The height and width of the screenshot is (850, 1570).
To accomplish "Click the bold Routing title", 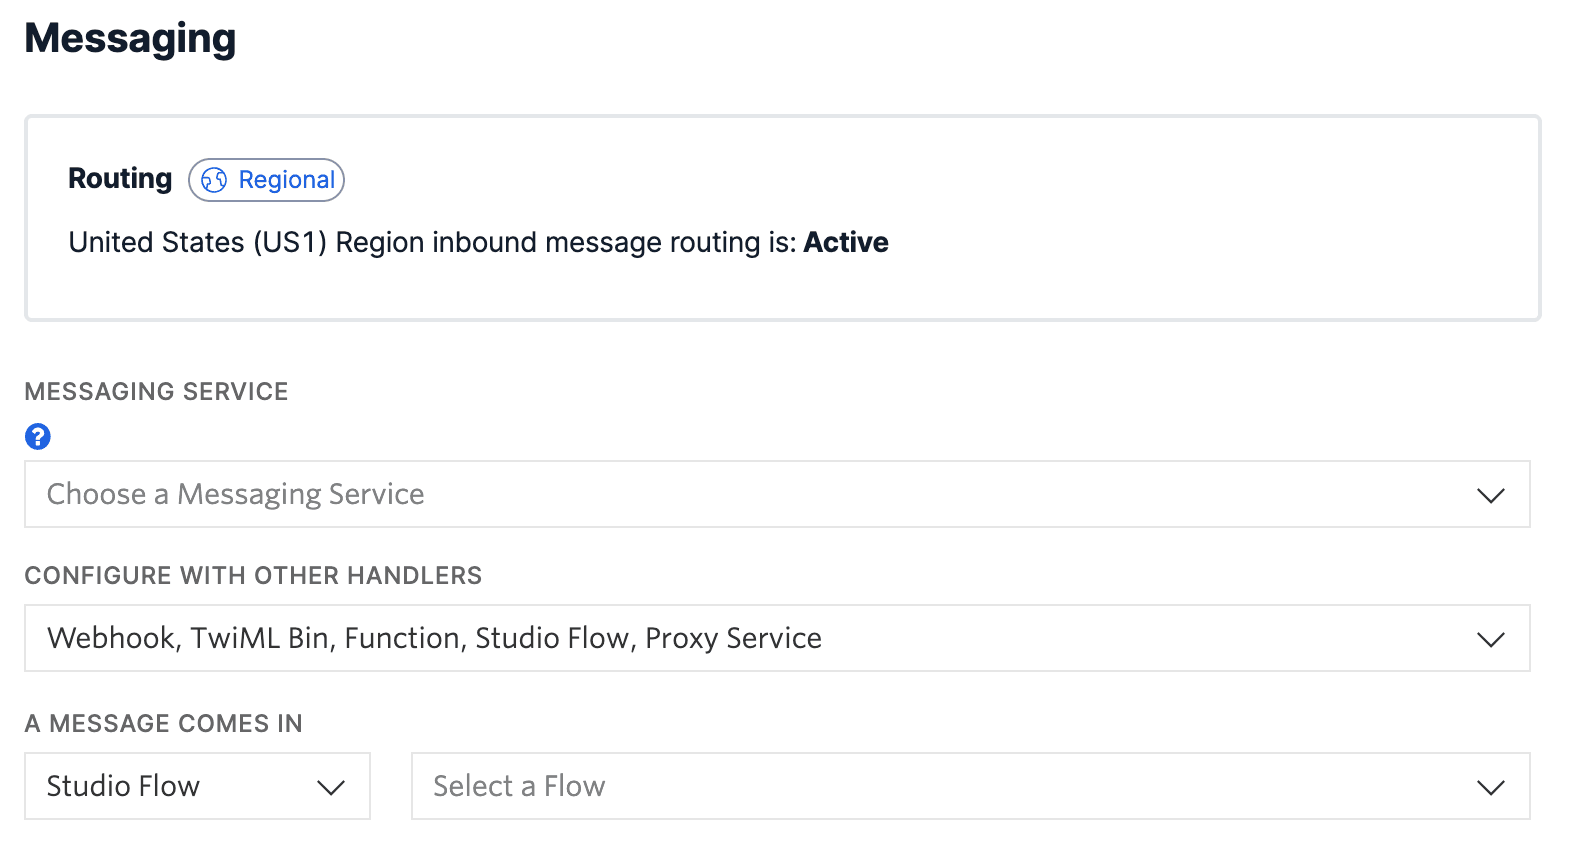I will [x=120, y=178].
